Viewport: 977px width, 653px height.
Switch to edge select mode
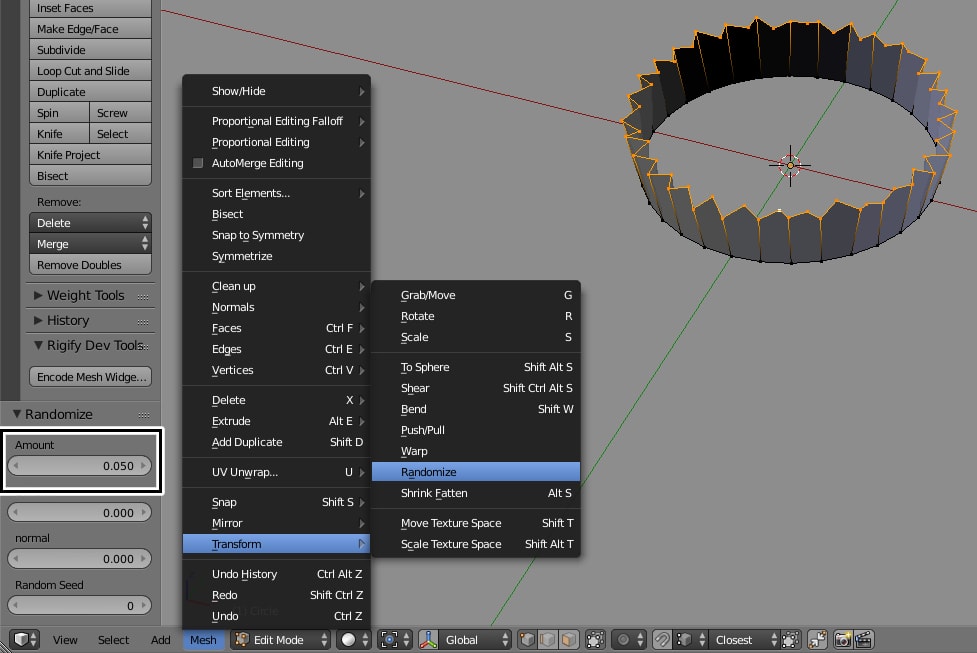(548, 639)
